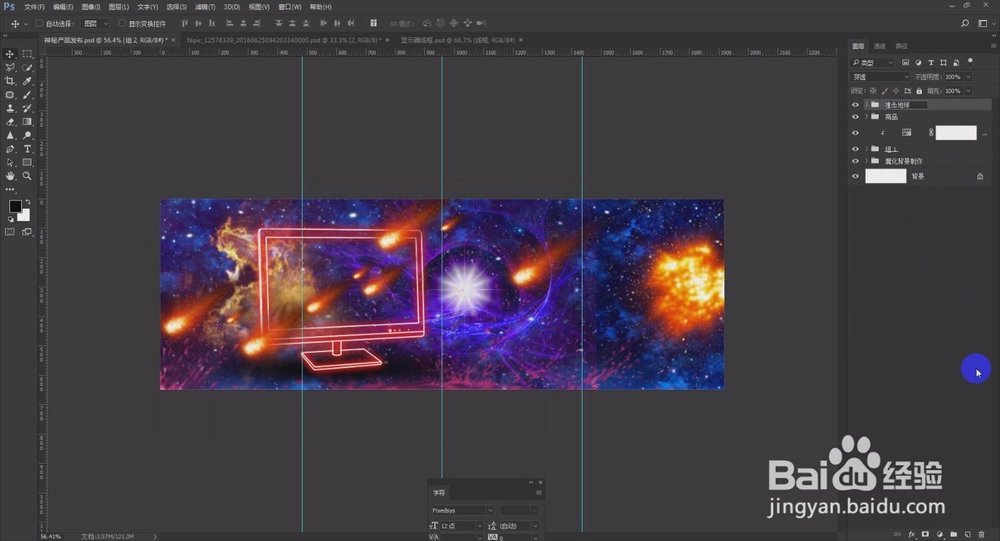Viewport: 1000px width, 541px height.
Task: Tick the 显示变换控件 checkbox
Action: (x=122, y=24)
